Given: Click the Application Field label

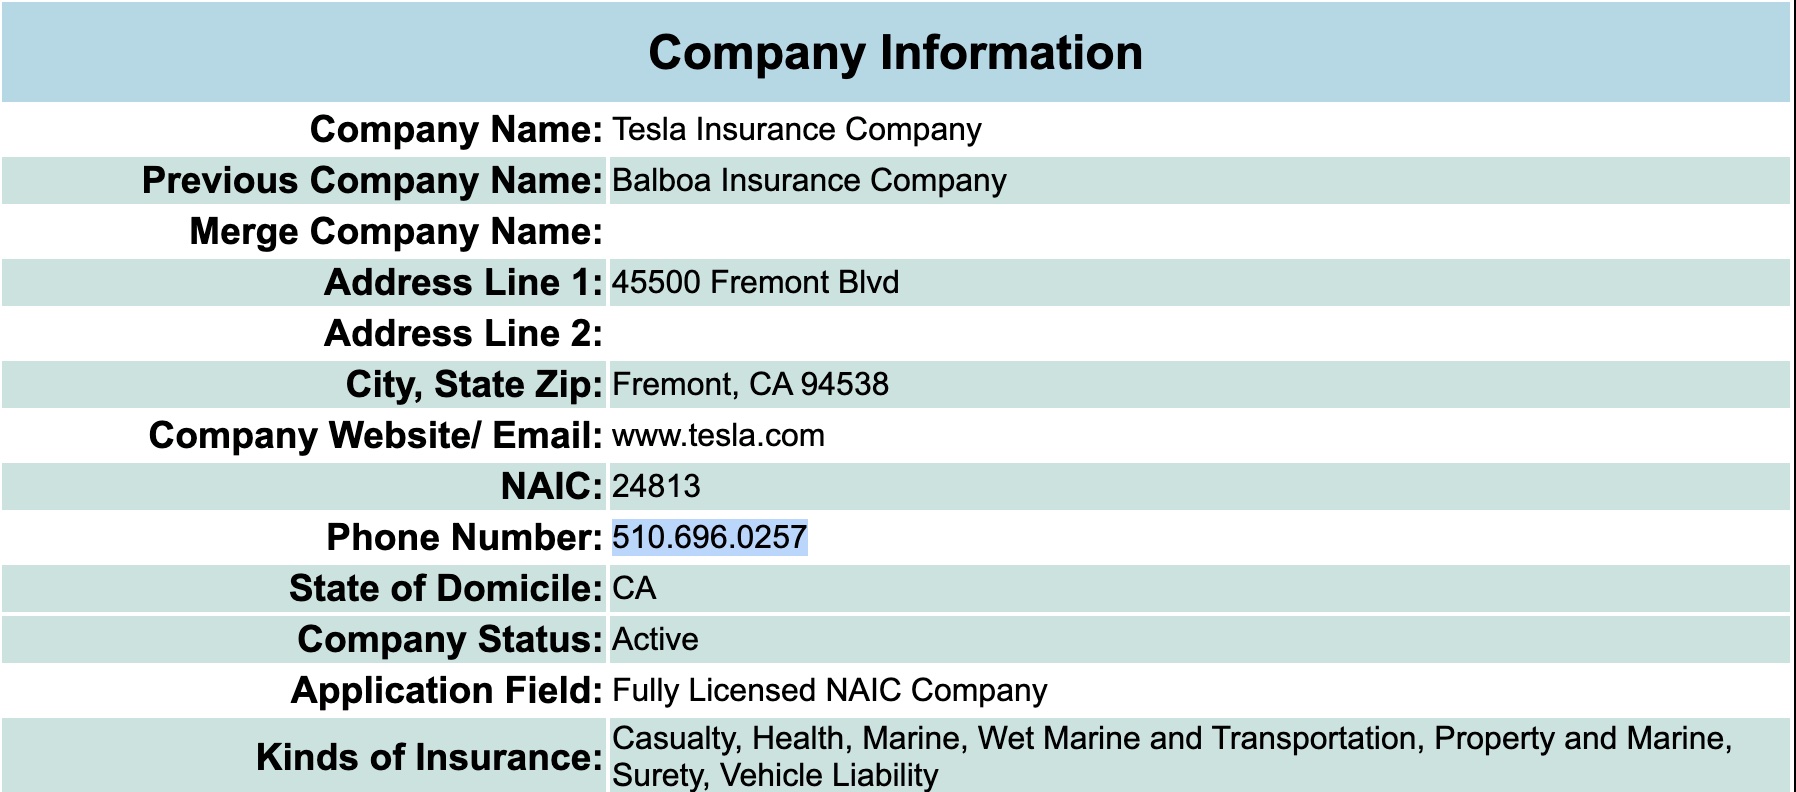Looking at the screenshot, I should 447,690.
